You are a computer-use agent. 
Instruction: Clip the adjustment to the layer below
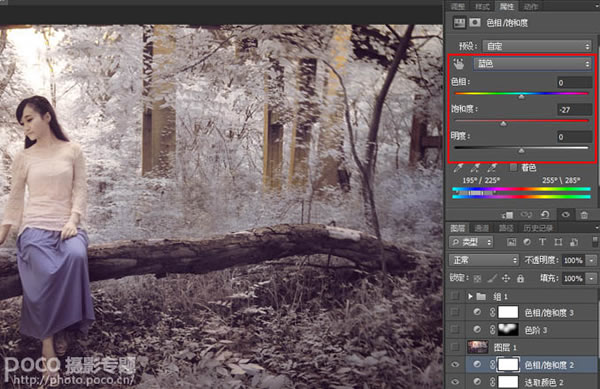click(508, 215)
